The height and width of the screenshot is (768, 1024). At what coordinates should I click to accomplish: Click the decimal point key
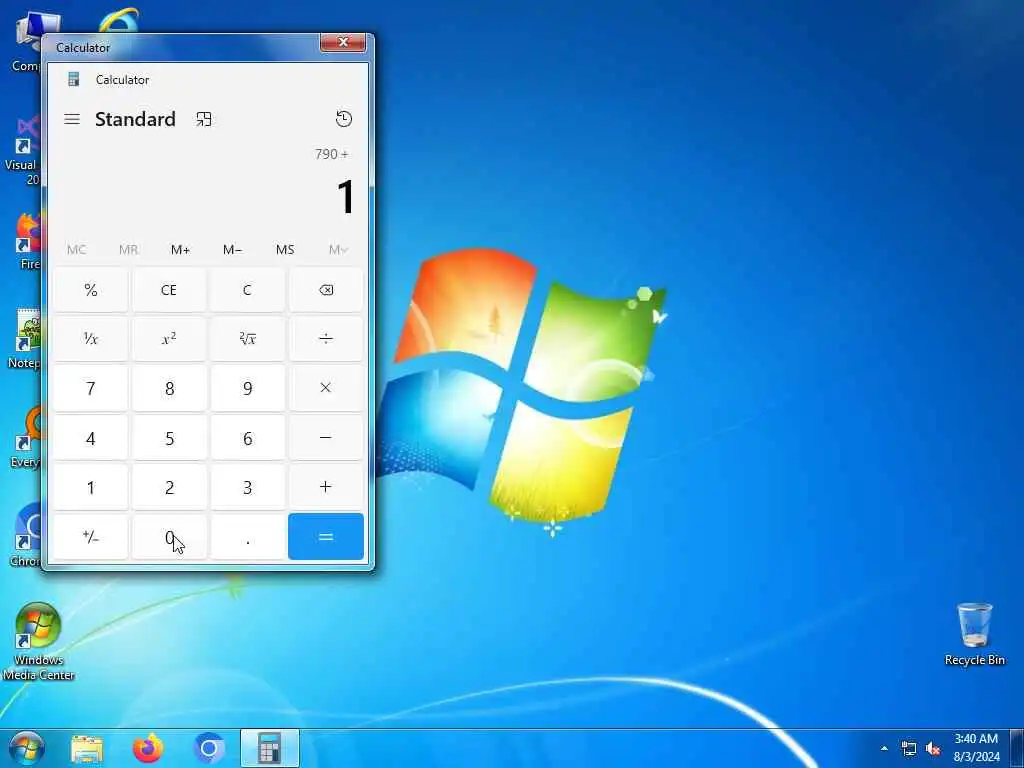(248, 537)
